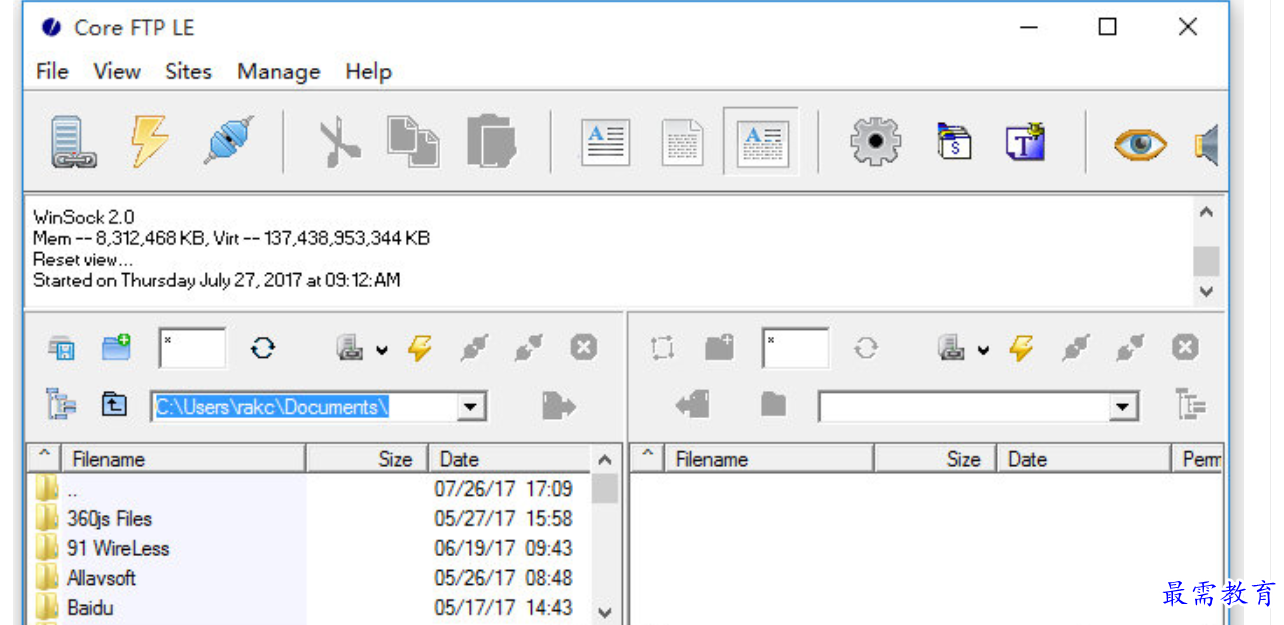Image resolution: width=1284 pixels, height=625 pixels.
Task: Click the Cut scissors toolbar icon
Action: click(339, 143)
